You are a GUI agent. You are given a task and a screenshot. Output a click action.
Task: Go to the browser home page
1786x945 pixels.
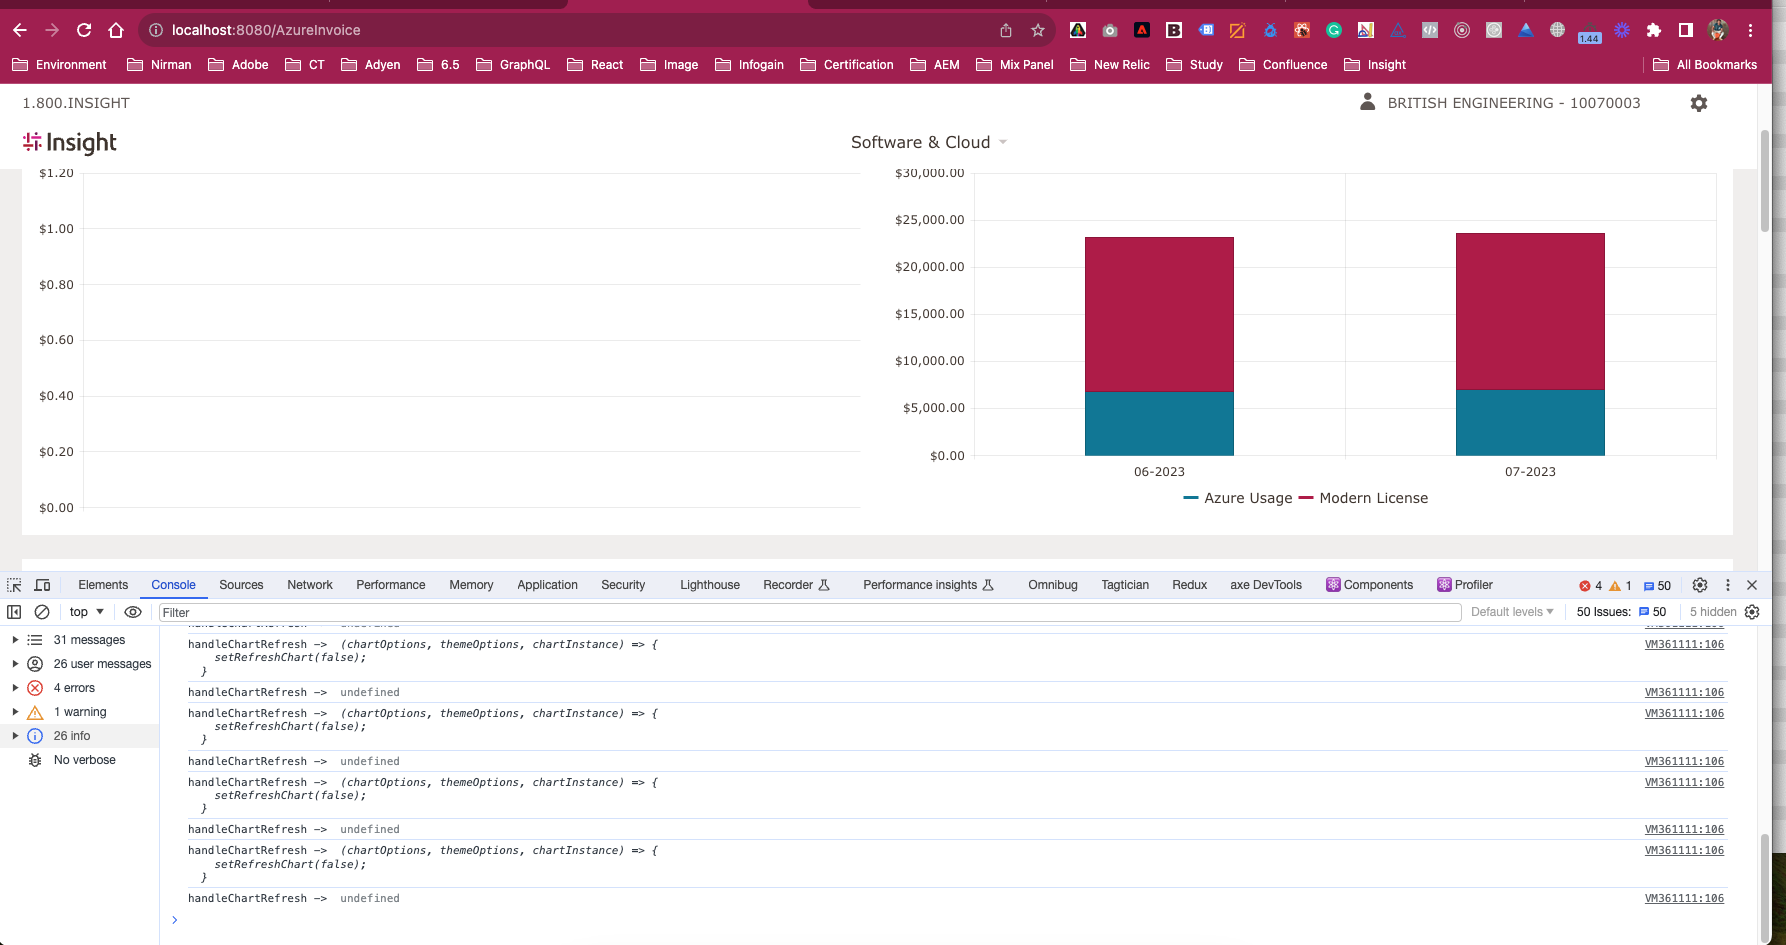(x=116, y=30)
